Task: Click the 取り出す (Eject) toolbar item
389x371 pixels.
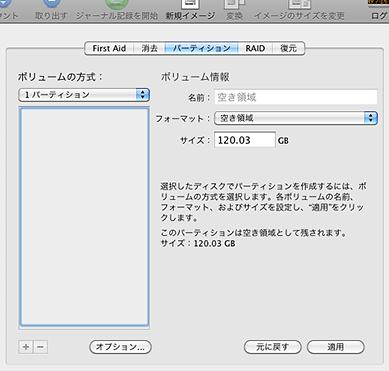Action: 51,10
